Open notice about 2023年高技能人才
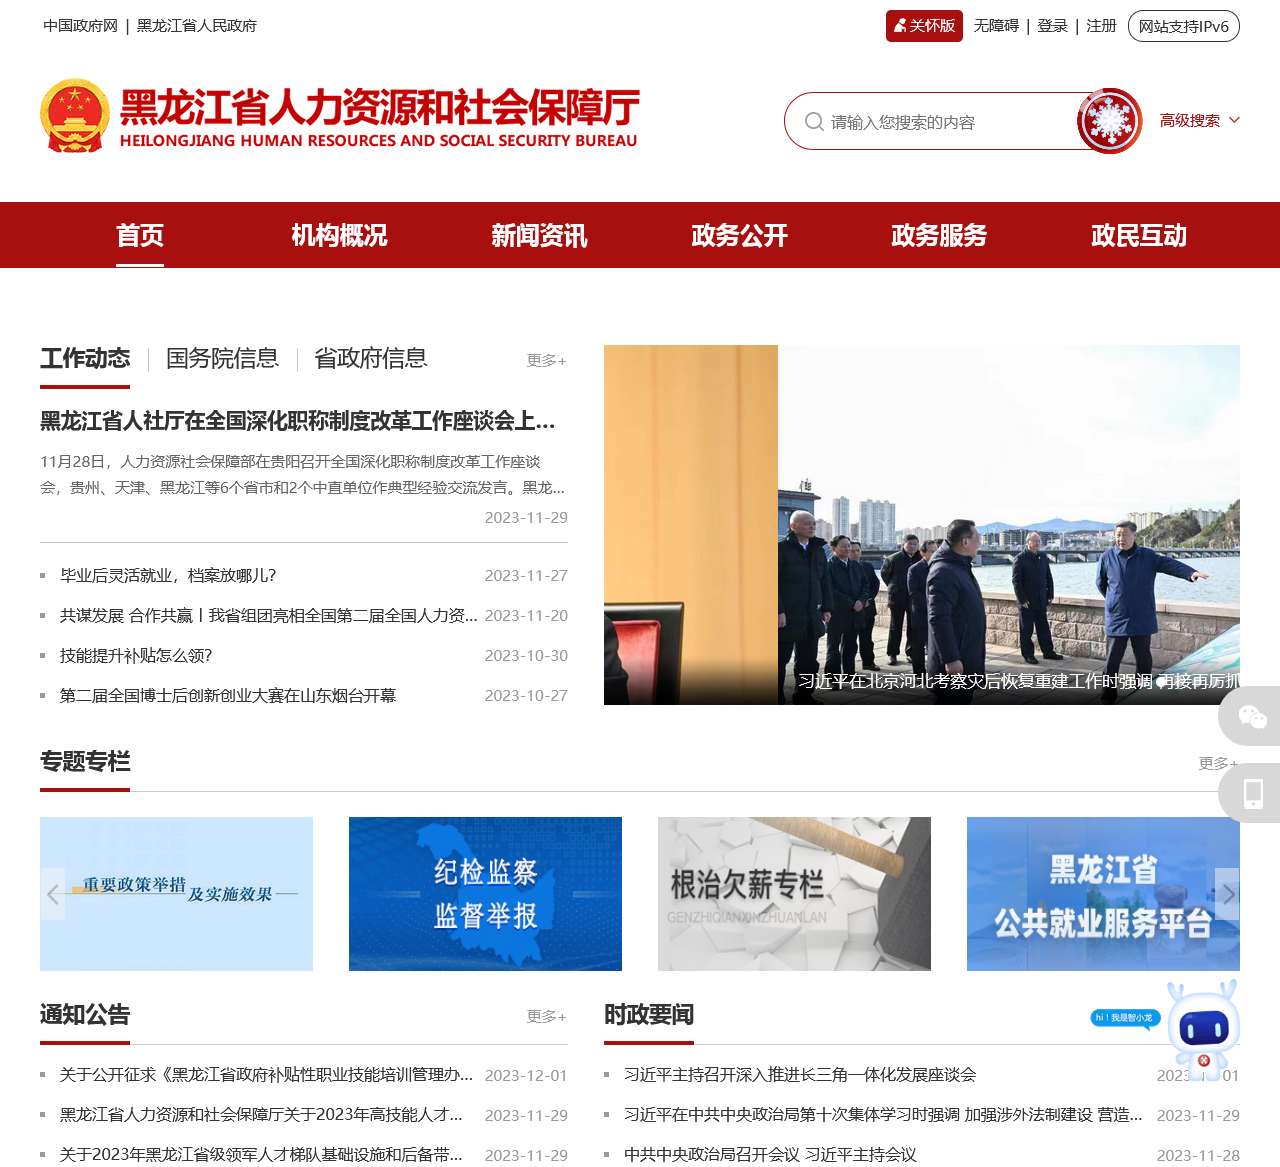 point(261,1115)
